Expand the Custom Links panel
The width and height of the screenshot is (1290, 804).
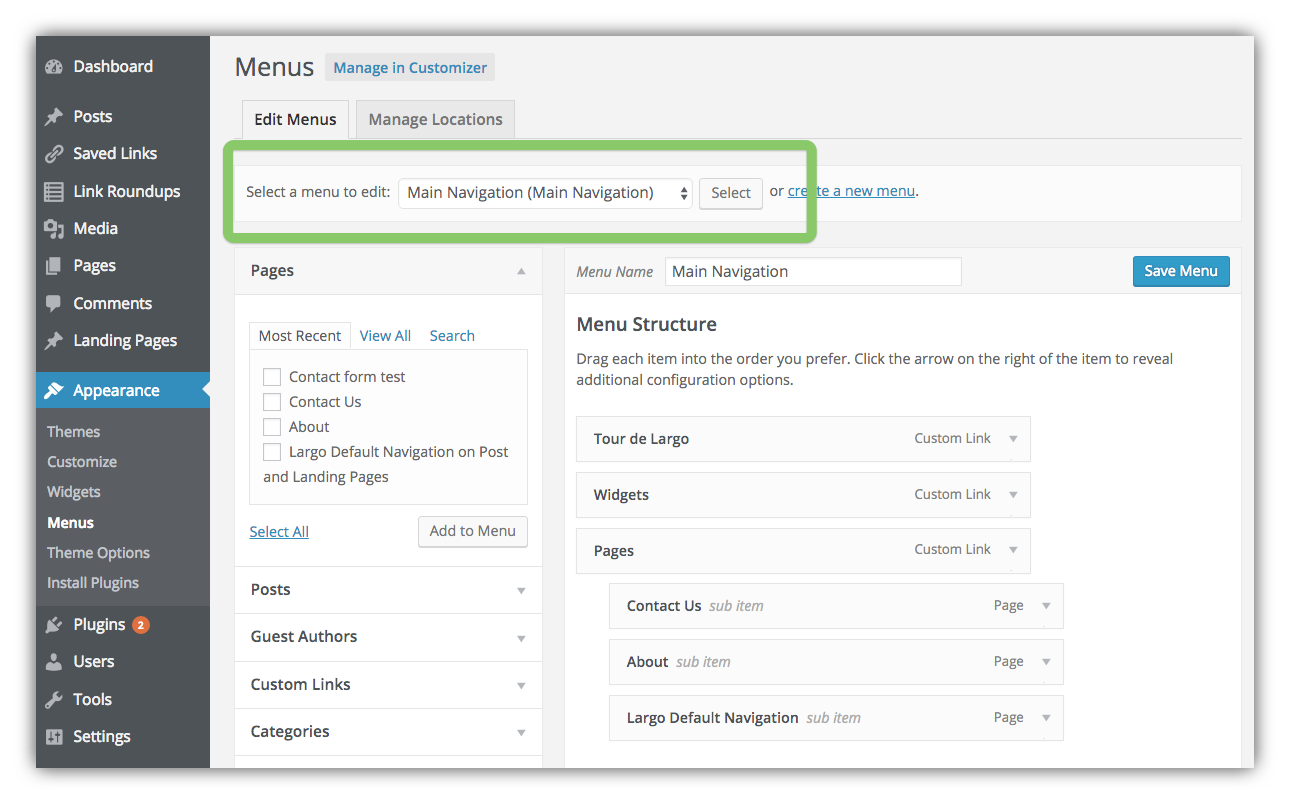[521, 686]
